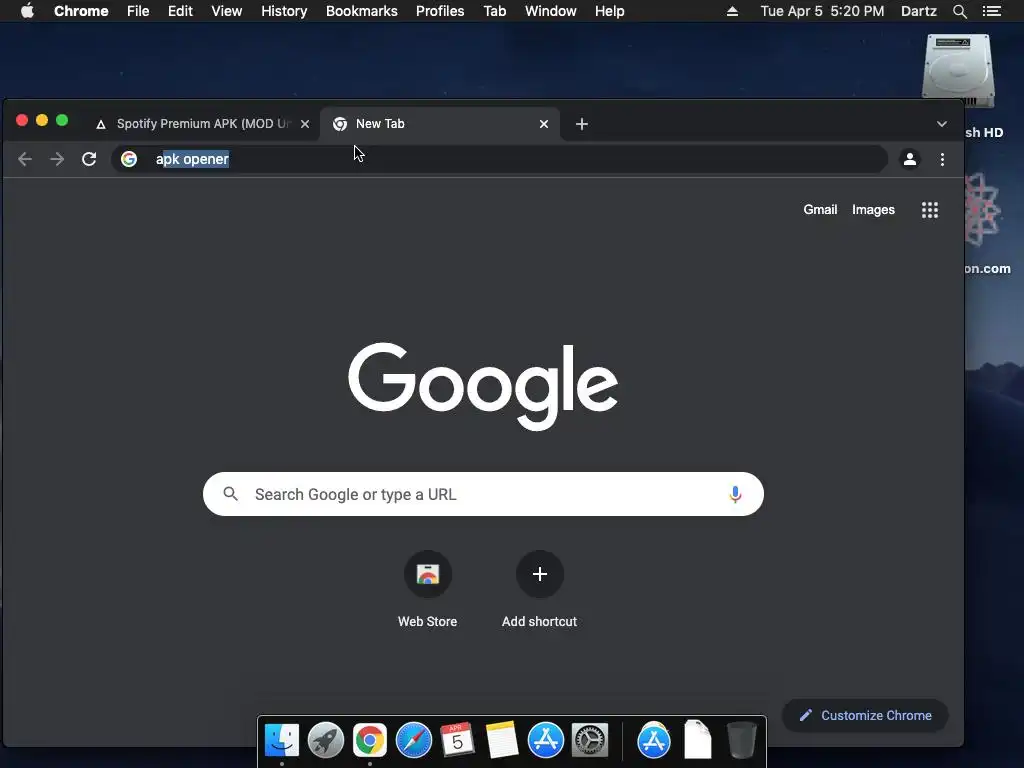Close the Spotify Premium APK tab
Screen dimensions: 1024x768
coord(305,124)
